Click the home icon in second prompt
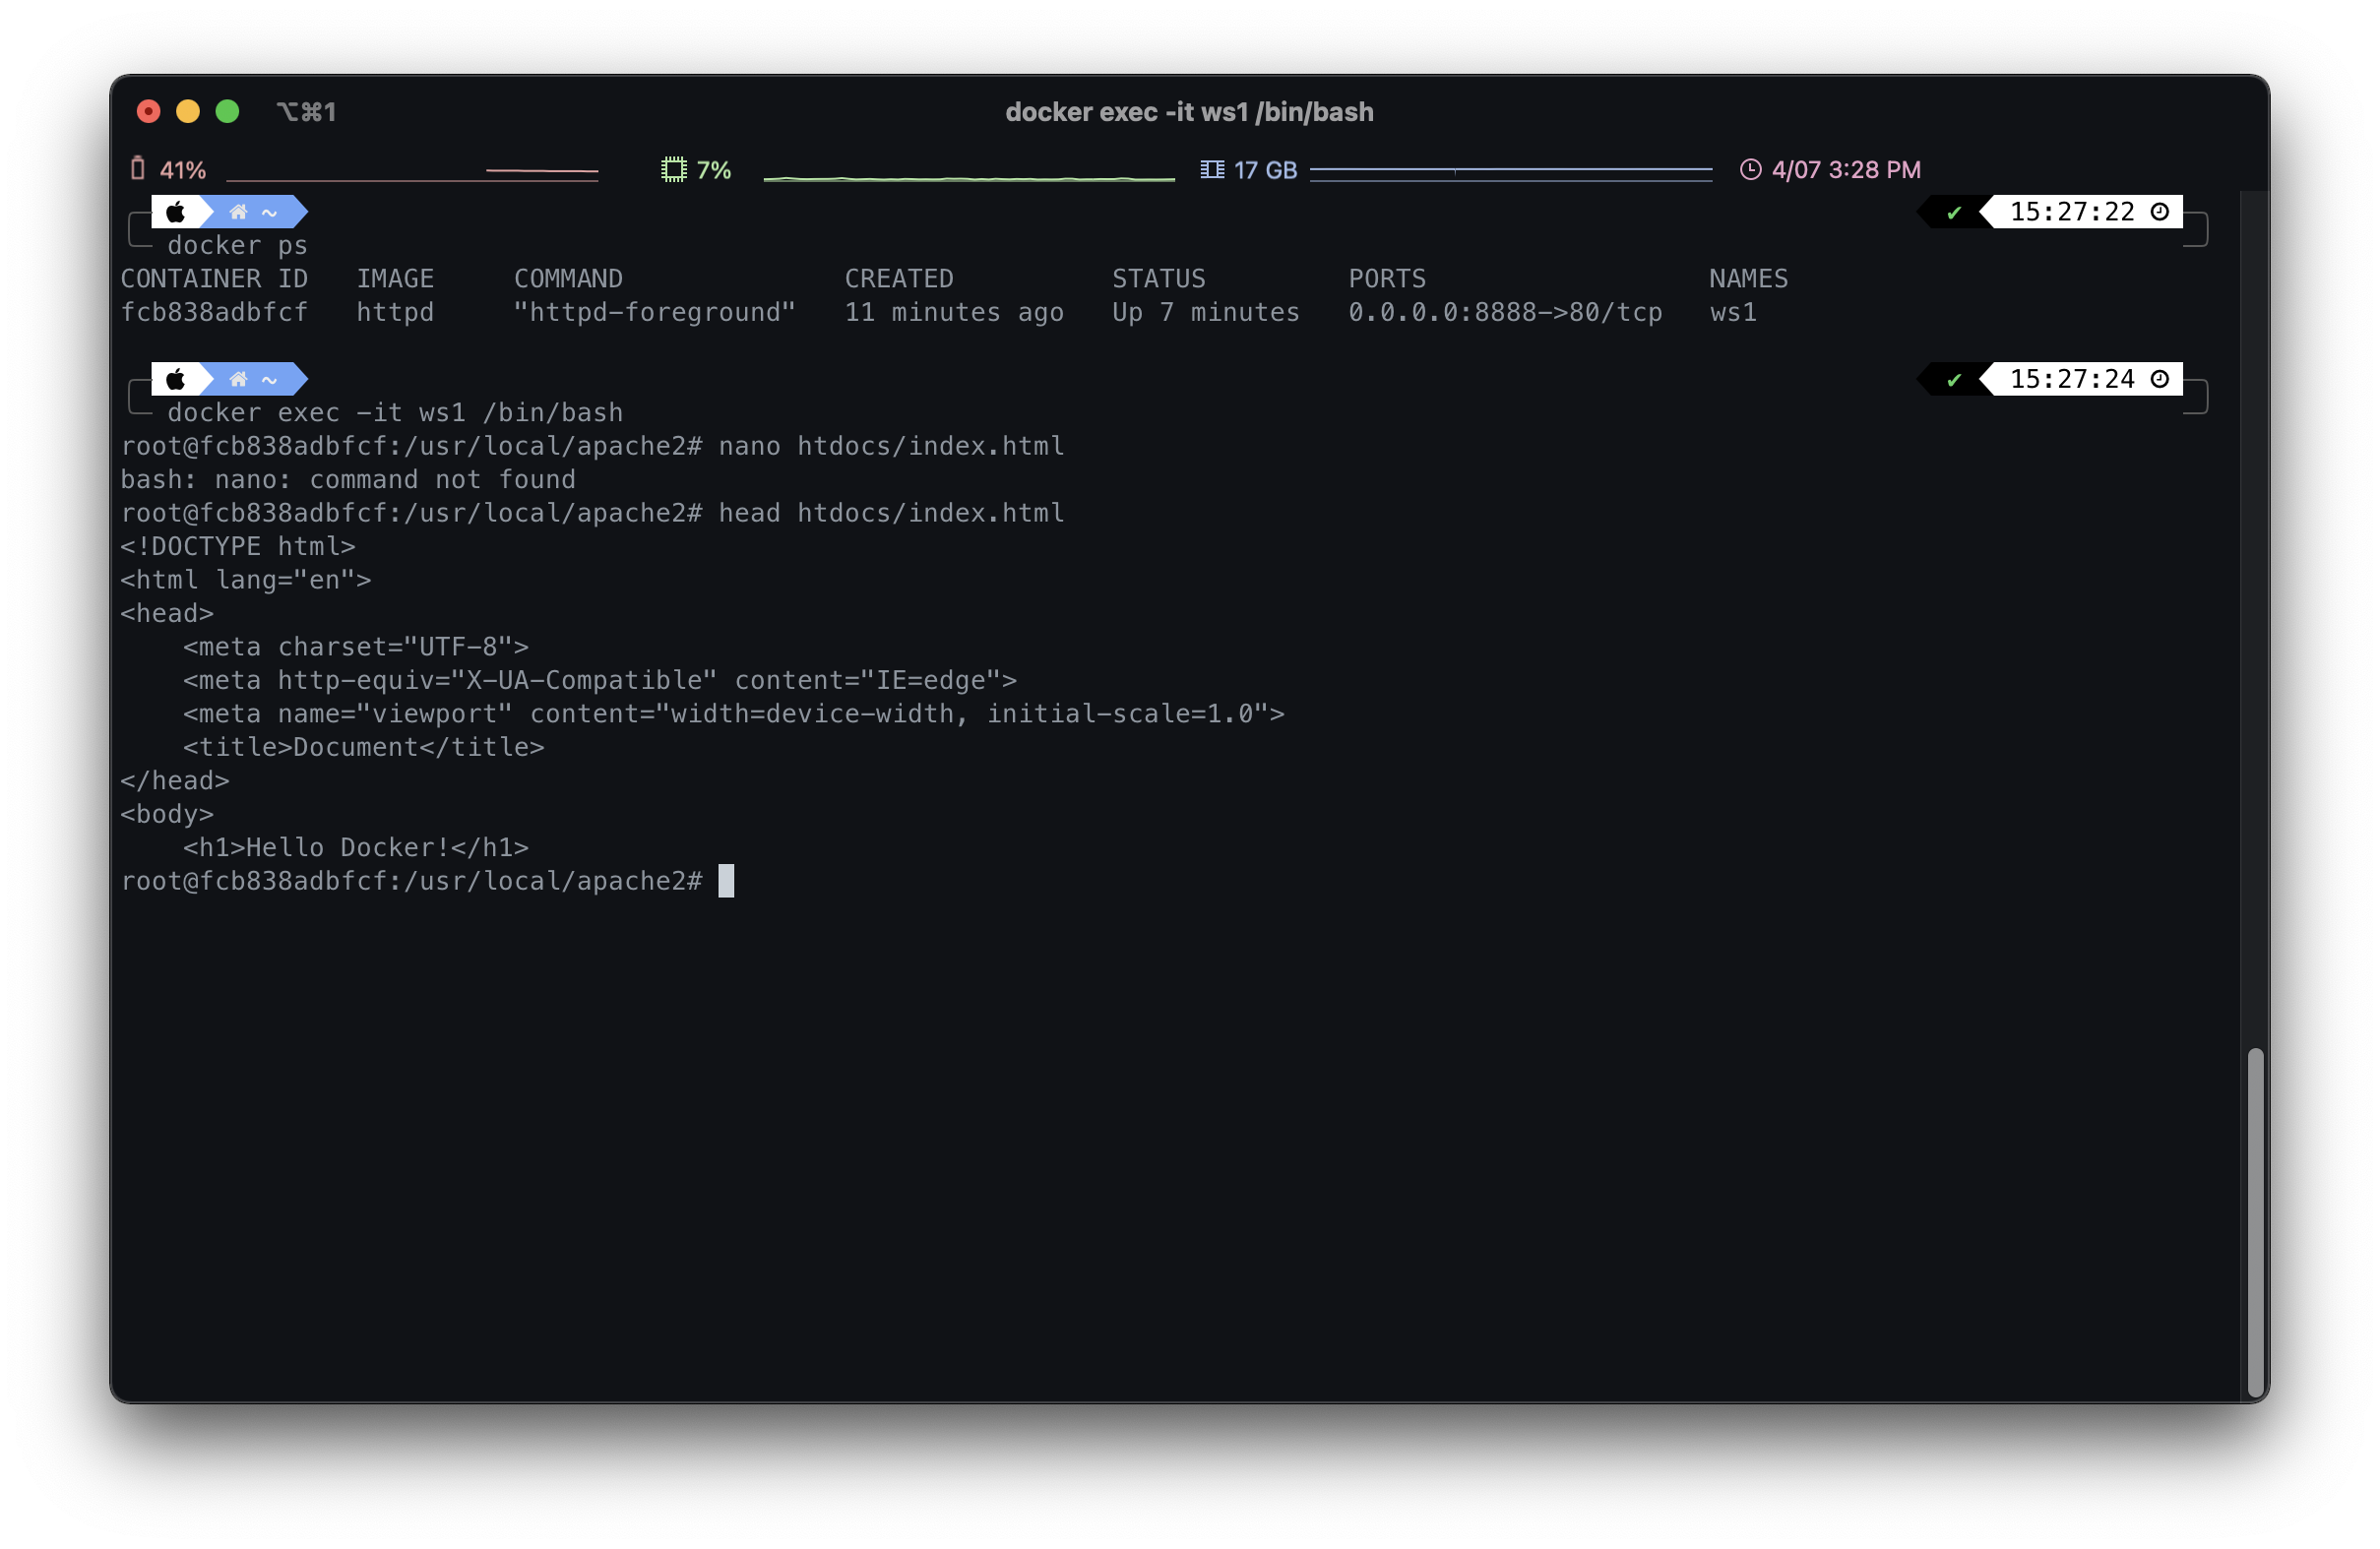This screenshot has width=2380, height=1549. coord(238,379)
